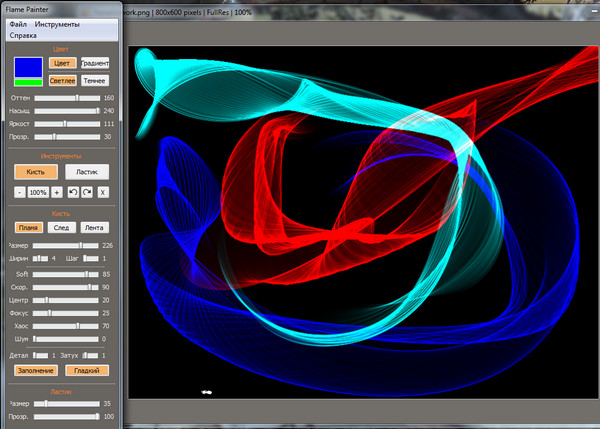Toggle the Заполнение fill button
Screen dimensions: 600x429
[35, 370]
